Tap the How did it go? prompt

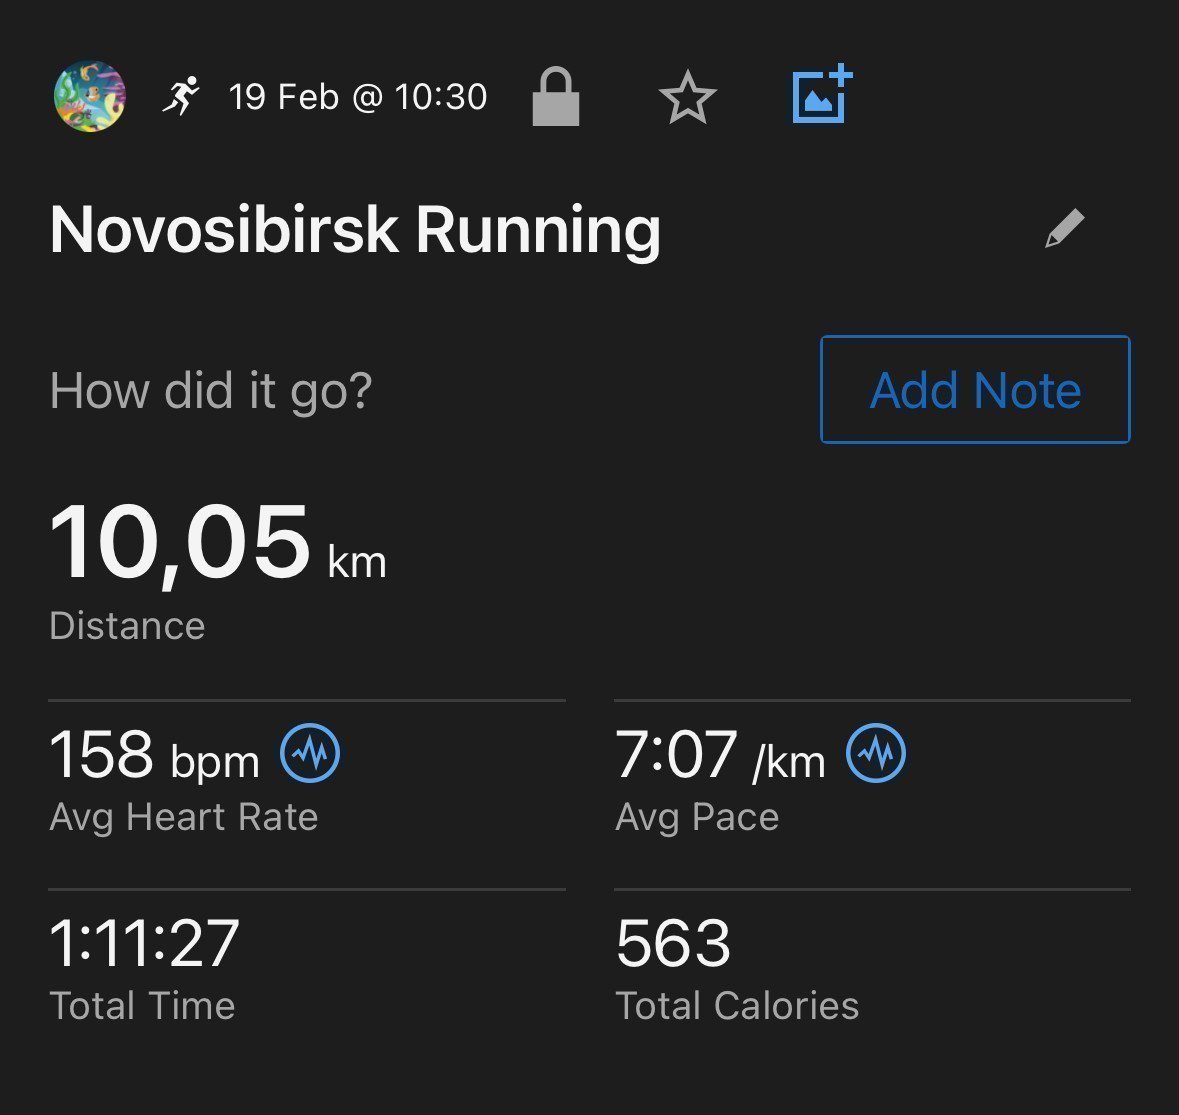point(211,390)
